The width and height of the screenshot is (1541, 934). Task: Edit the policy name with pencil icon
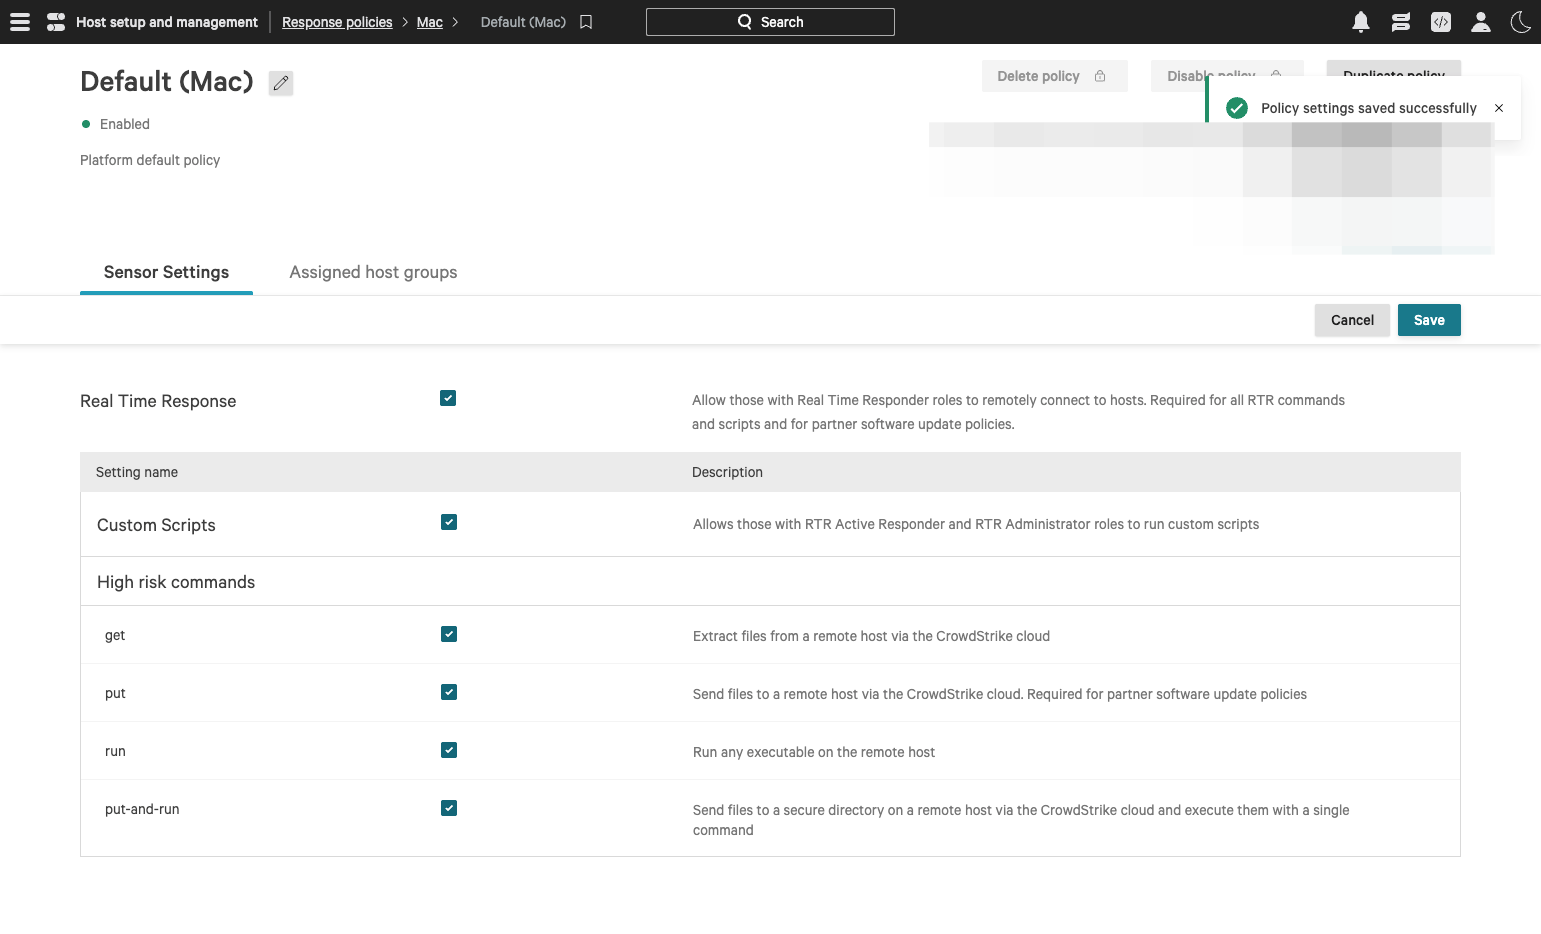click(x=281, y=83)
